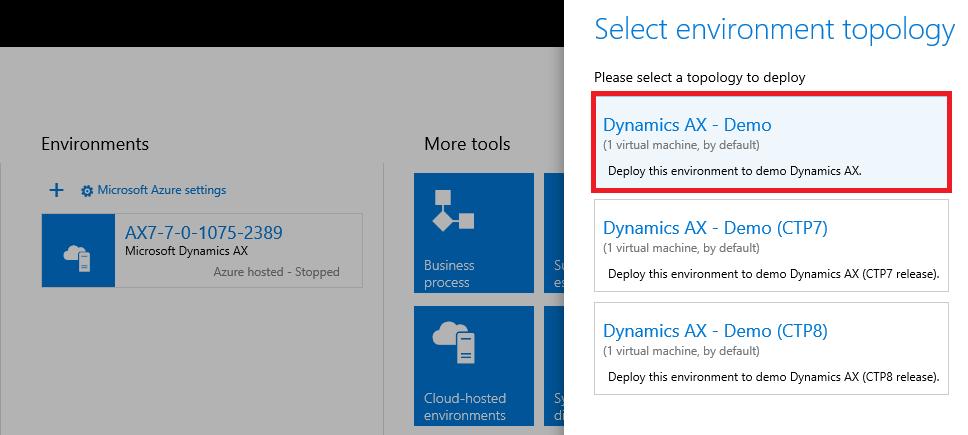Click 'Please select a topology to deploy' text
968x435 pixels.
coord(699,78)
